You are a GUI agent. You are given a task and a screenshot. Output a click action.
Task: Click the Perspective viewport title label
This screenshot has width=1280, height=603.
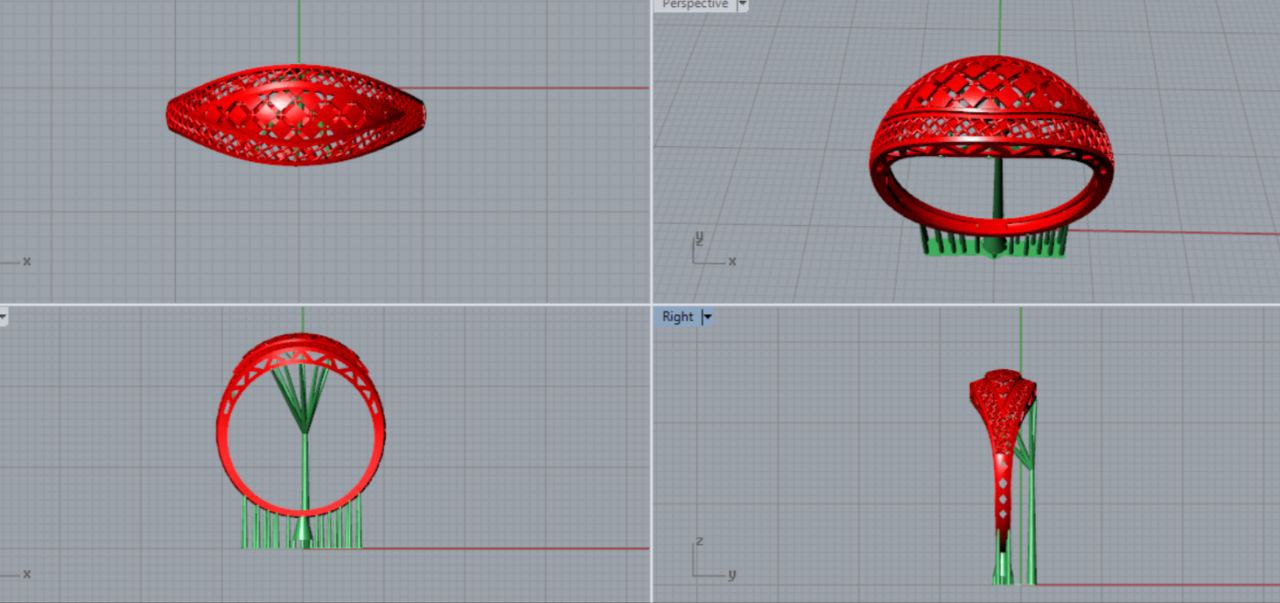click(x=695, y=4)
